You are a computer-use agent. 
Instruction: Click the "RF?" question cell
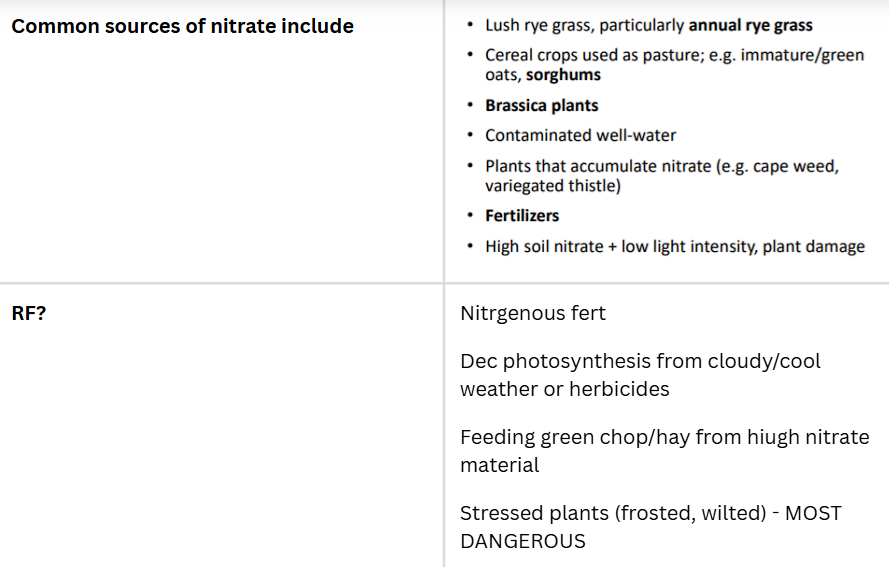(x=29, y=313)
